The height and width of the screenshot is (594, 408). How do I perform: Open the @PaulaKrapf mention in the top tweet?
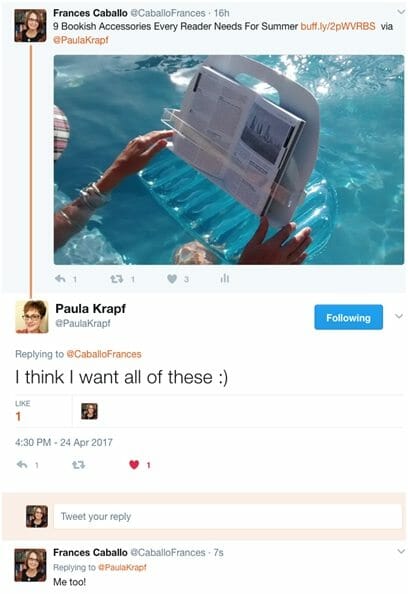pyautogui.click(x=81, y=40)
